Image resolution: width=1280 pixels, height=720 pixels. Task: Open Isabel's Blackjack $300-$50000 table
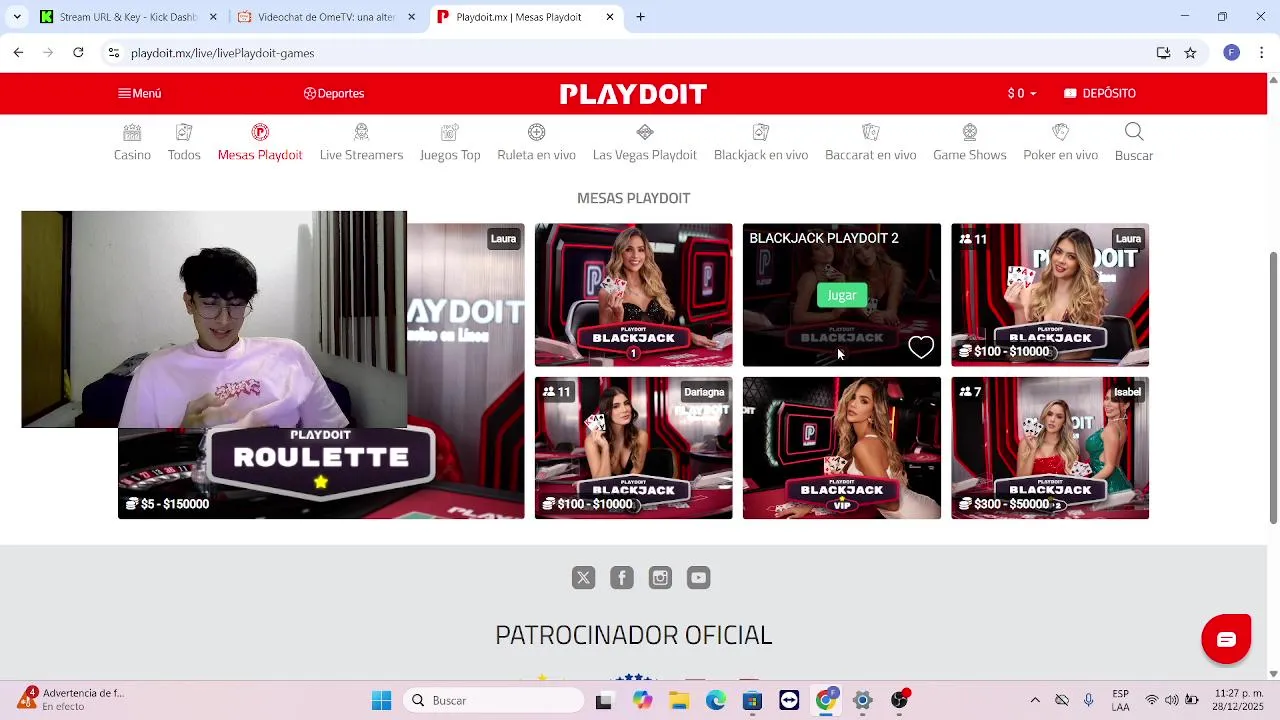pyautogui.click(x=1050, y=448)
